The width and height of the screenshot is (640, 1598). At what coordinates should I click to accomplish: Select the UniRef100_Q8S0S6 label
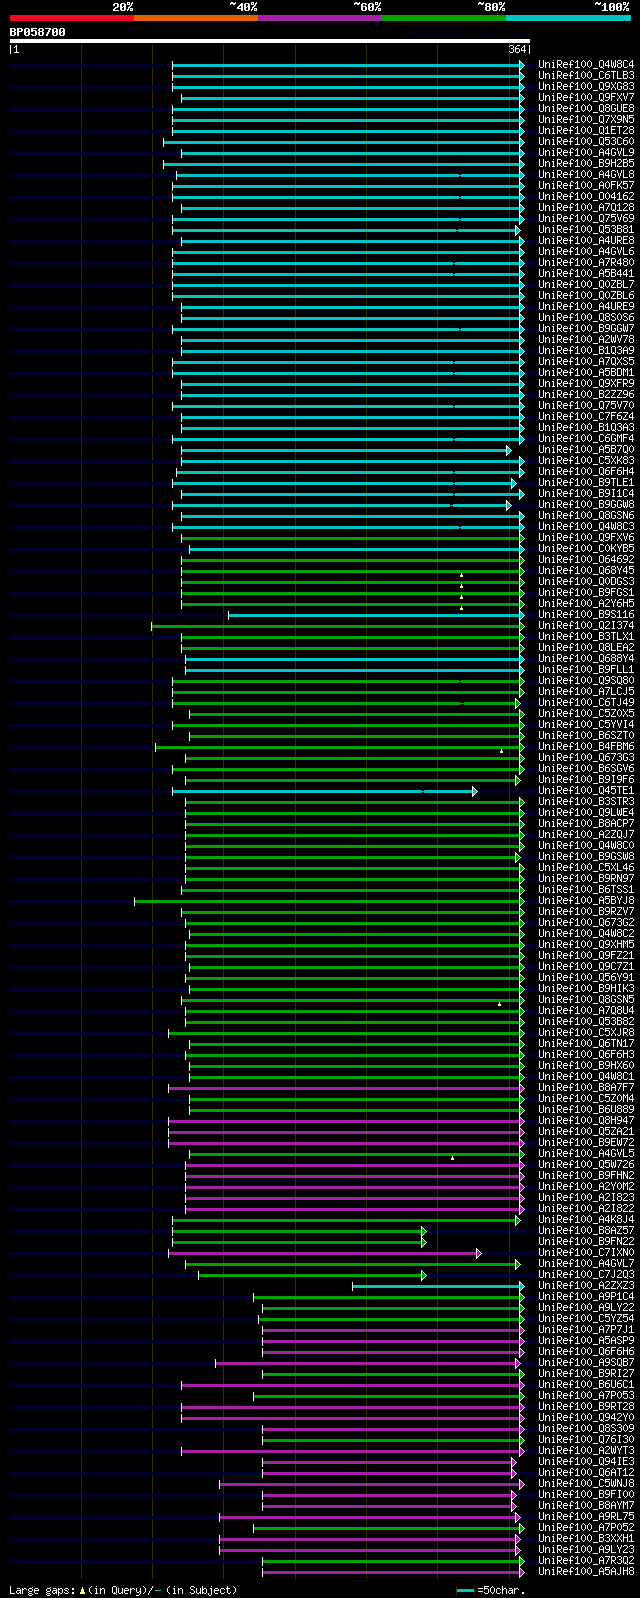[x=586, y=317]
